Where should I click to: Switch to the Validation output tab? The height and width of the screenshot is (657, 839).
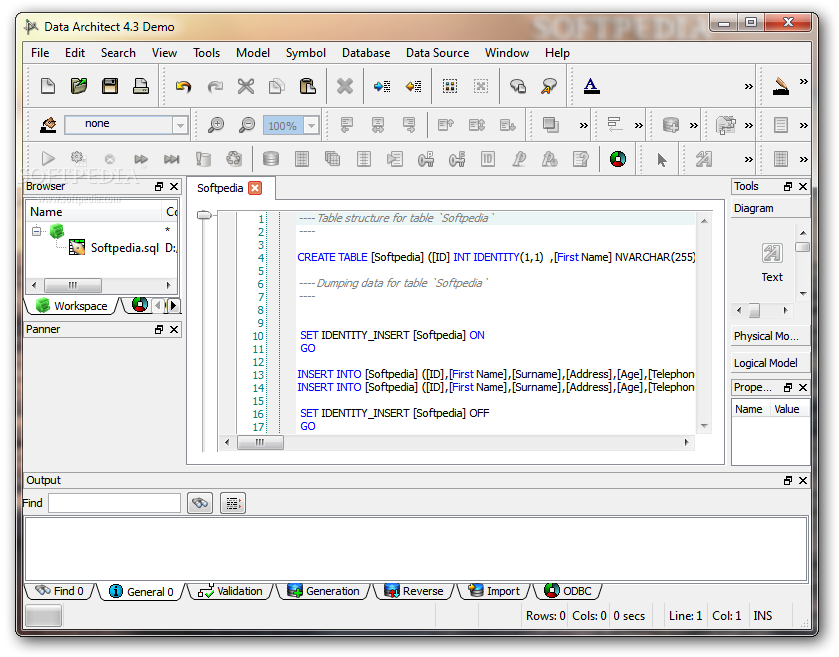230,591
